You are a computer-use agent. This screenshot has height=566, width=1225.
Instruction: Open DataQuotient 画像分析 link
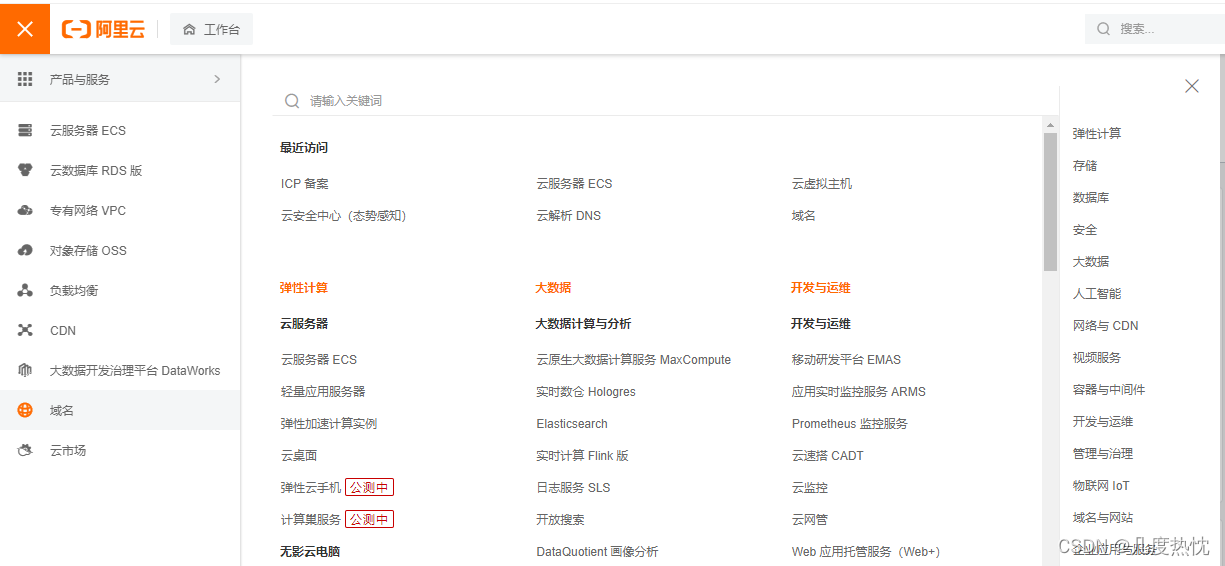(x=597, y=552)
